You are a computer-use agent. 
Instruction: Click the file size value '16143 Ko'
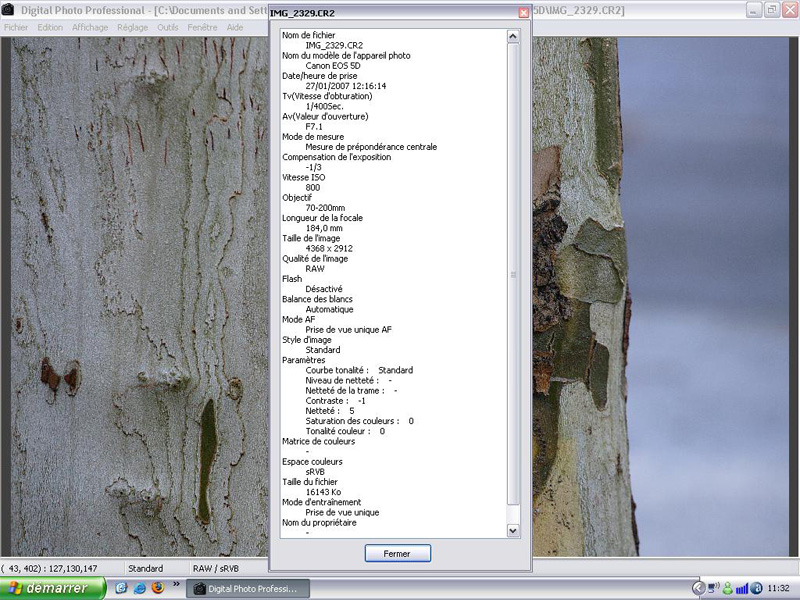click(x=323, y=492)
